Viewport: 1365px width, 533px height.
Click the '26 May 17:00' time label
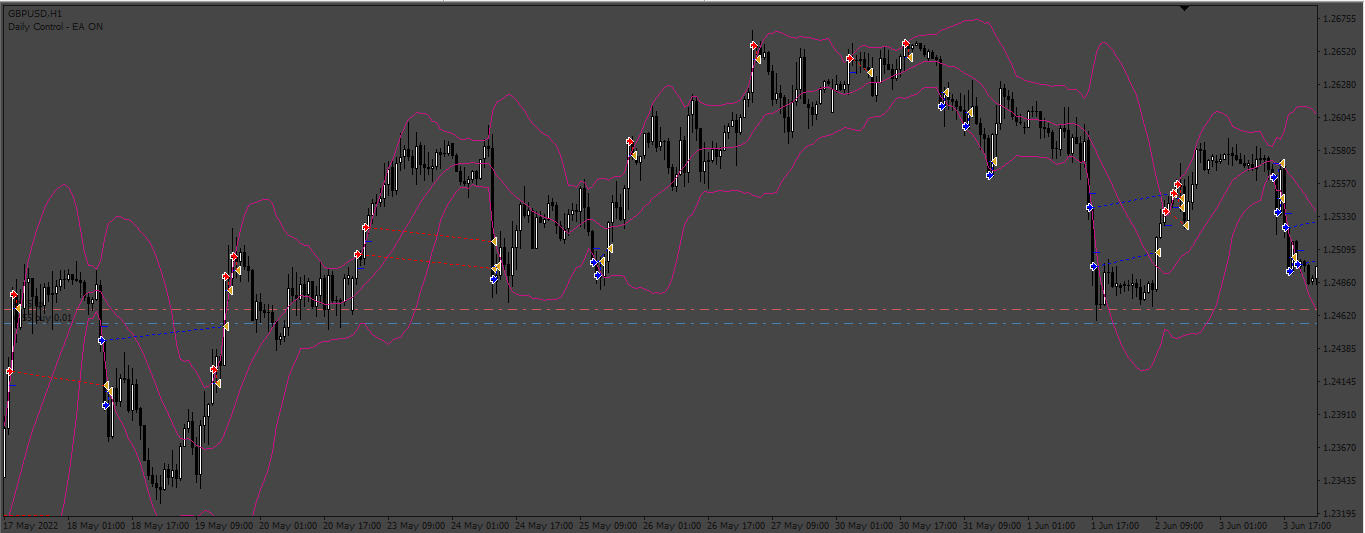coord(737,525)
